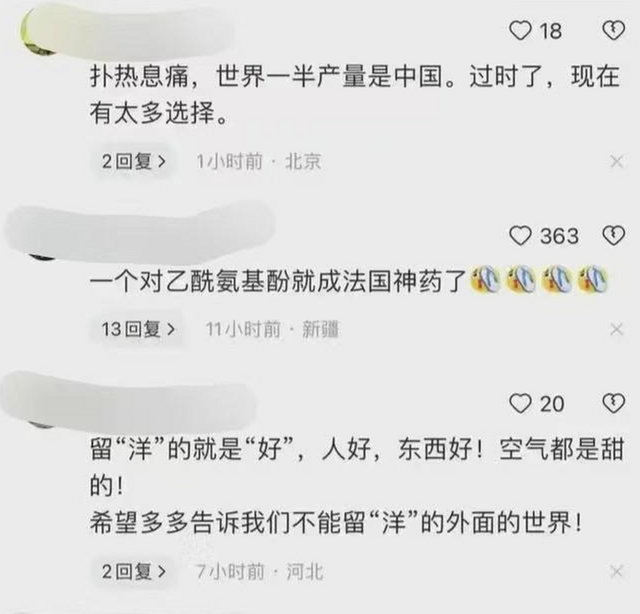This screenshot has width=640, height=614.
Task: Open second commenter's blurred username
Action: pyautogui.click(x=139, y=233)
